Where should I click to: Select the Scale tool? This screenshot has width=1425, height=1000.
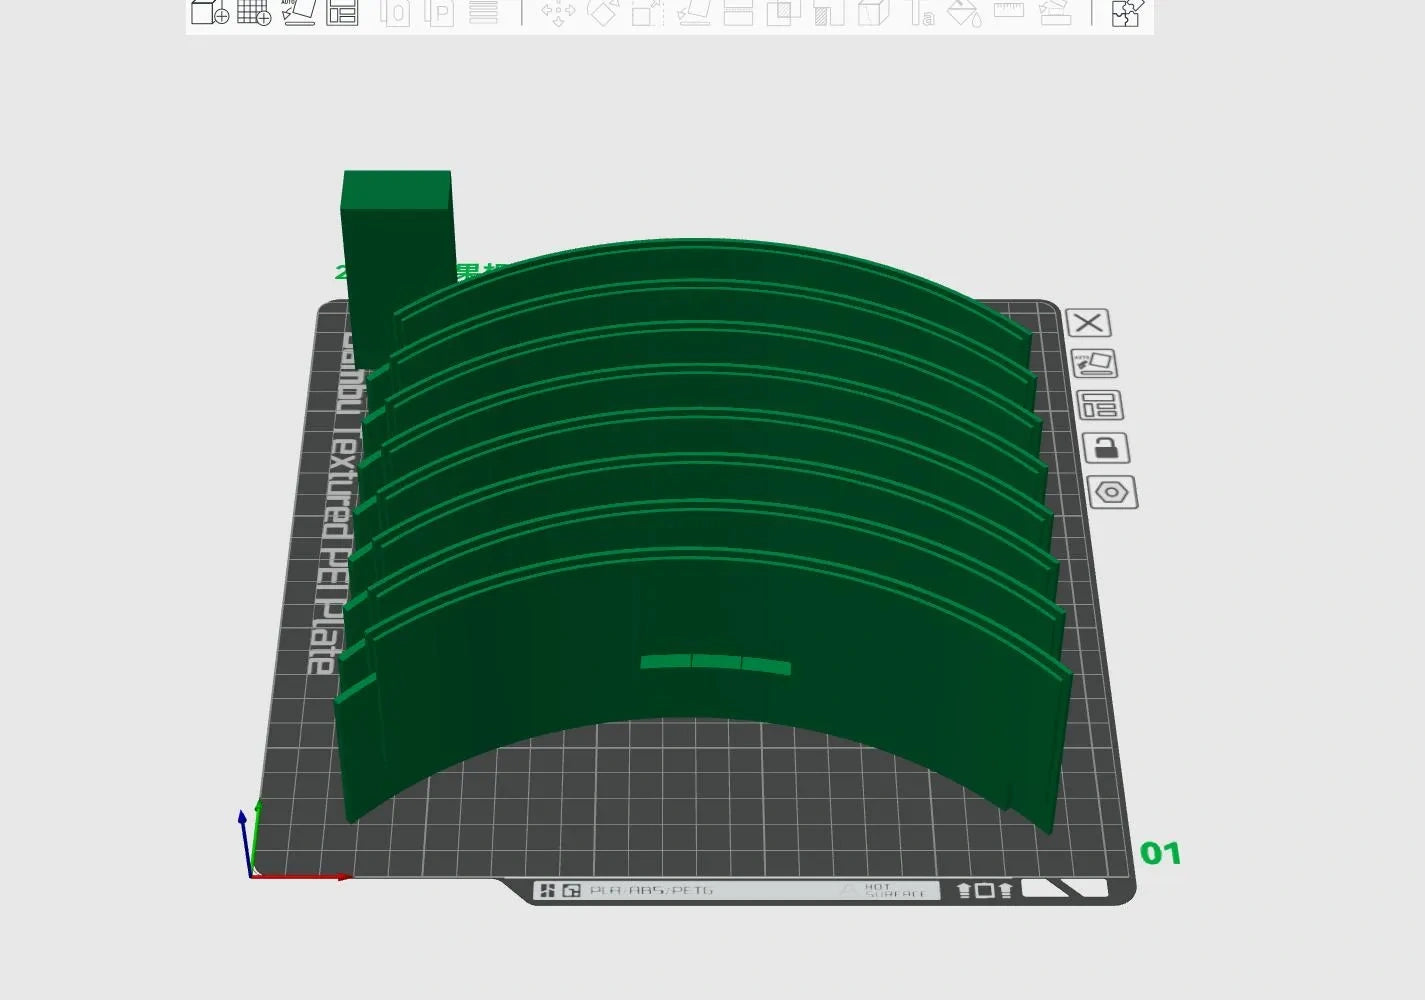coord(647,12)
